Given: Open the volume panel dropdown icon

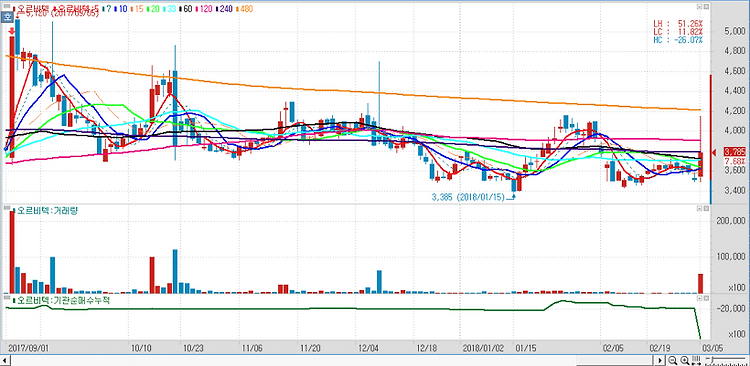Looking at the screenshot, I should 699,209.
